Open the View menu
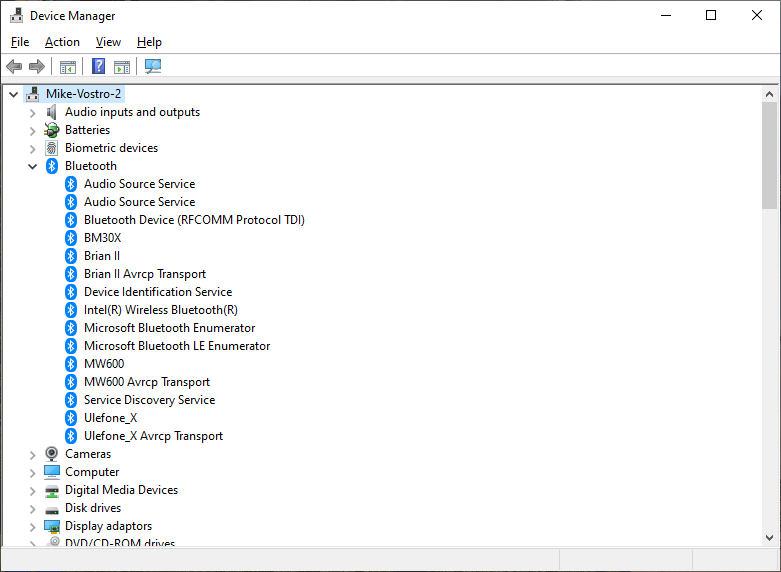 pos(108,42)
